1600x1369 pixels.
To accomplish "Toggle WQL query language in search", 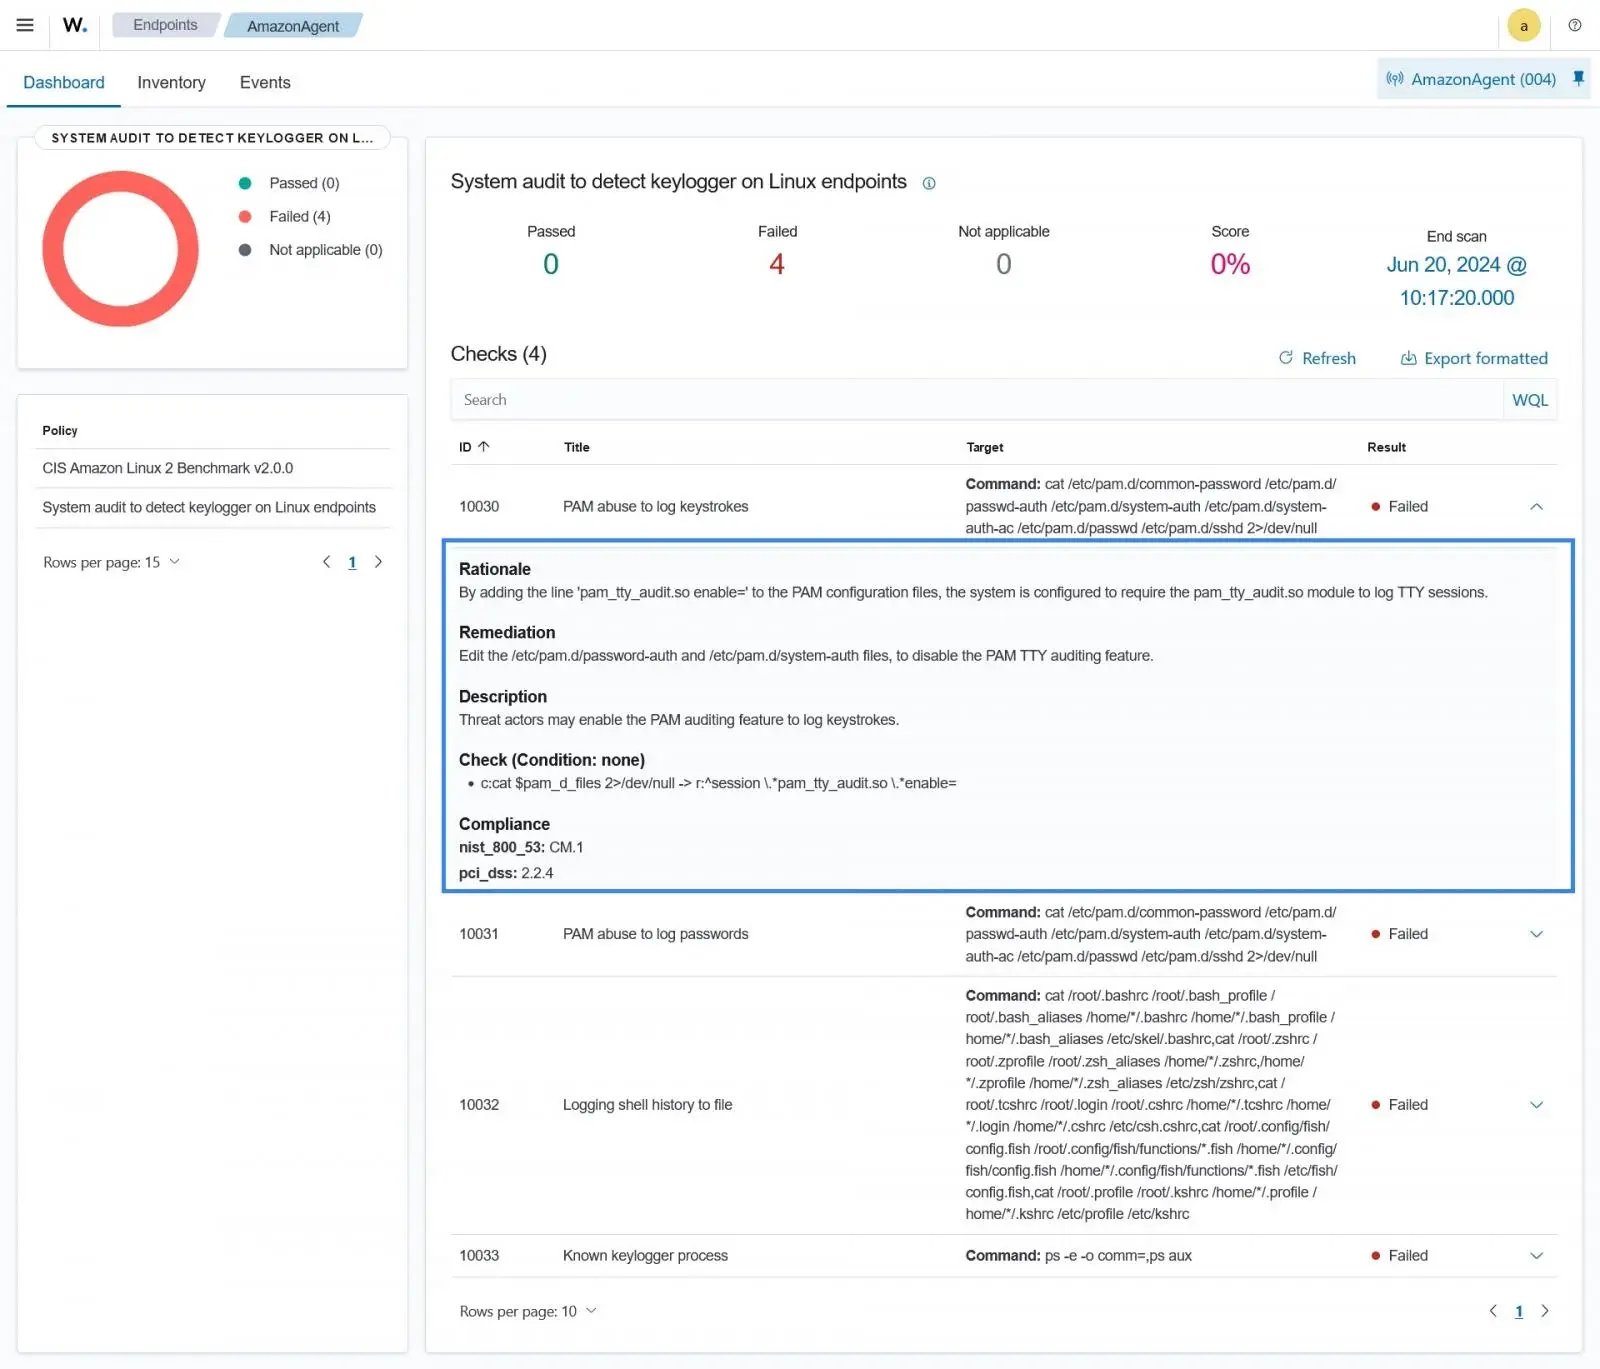I will coord(1529,400).
